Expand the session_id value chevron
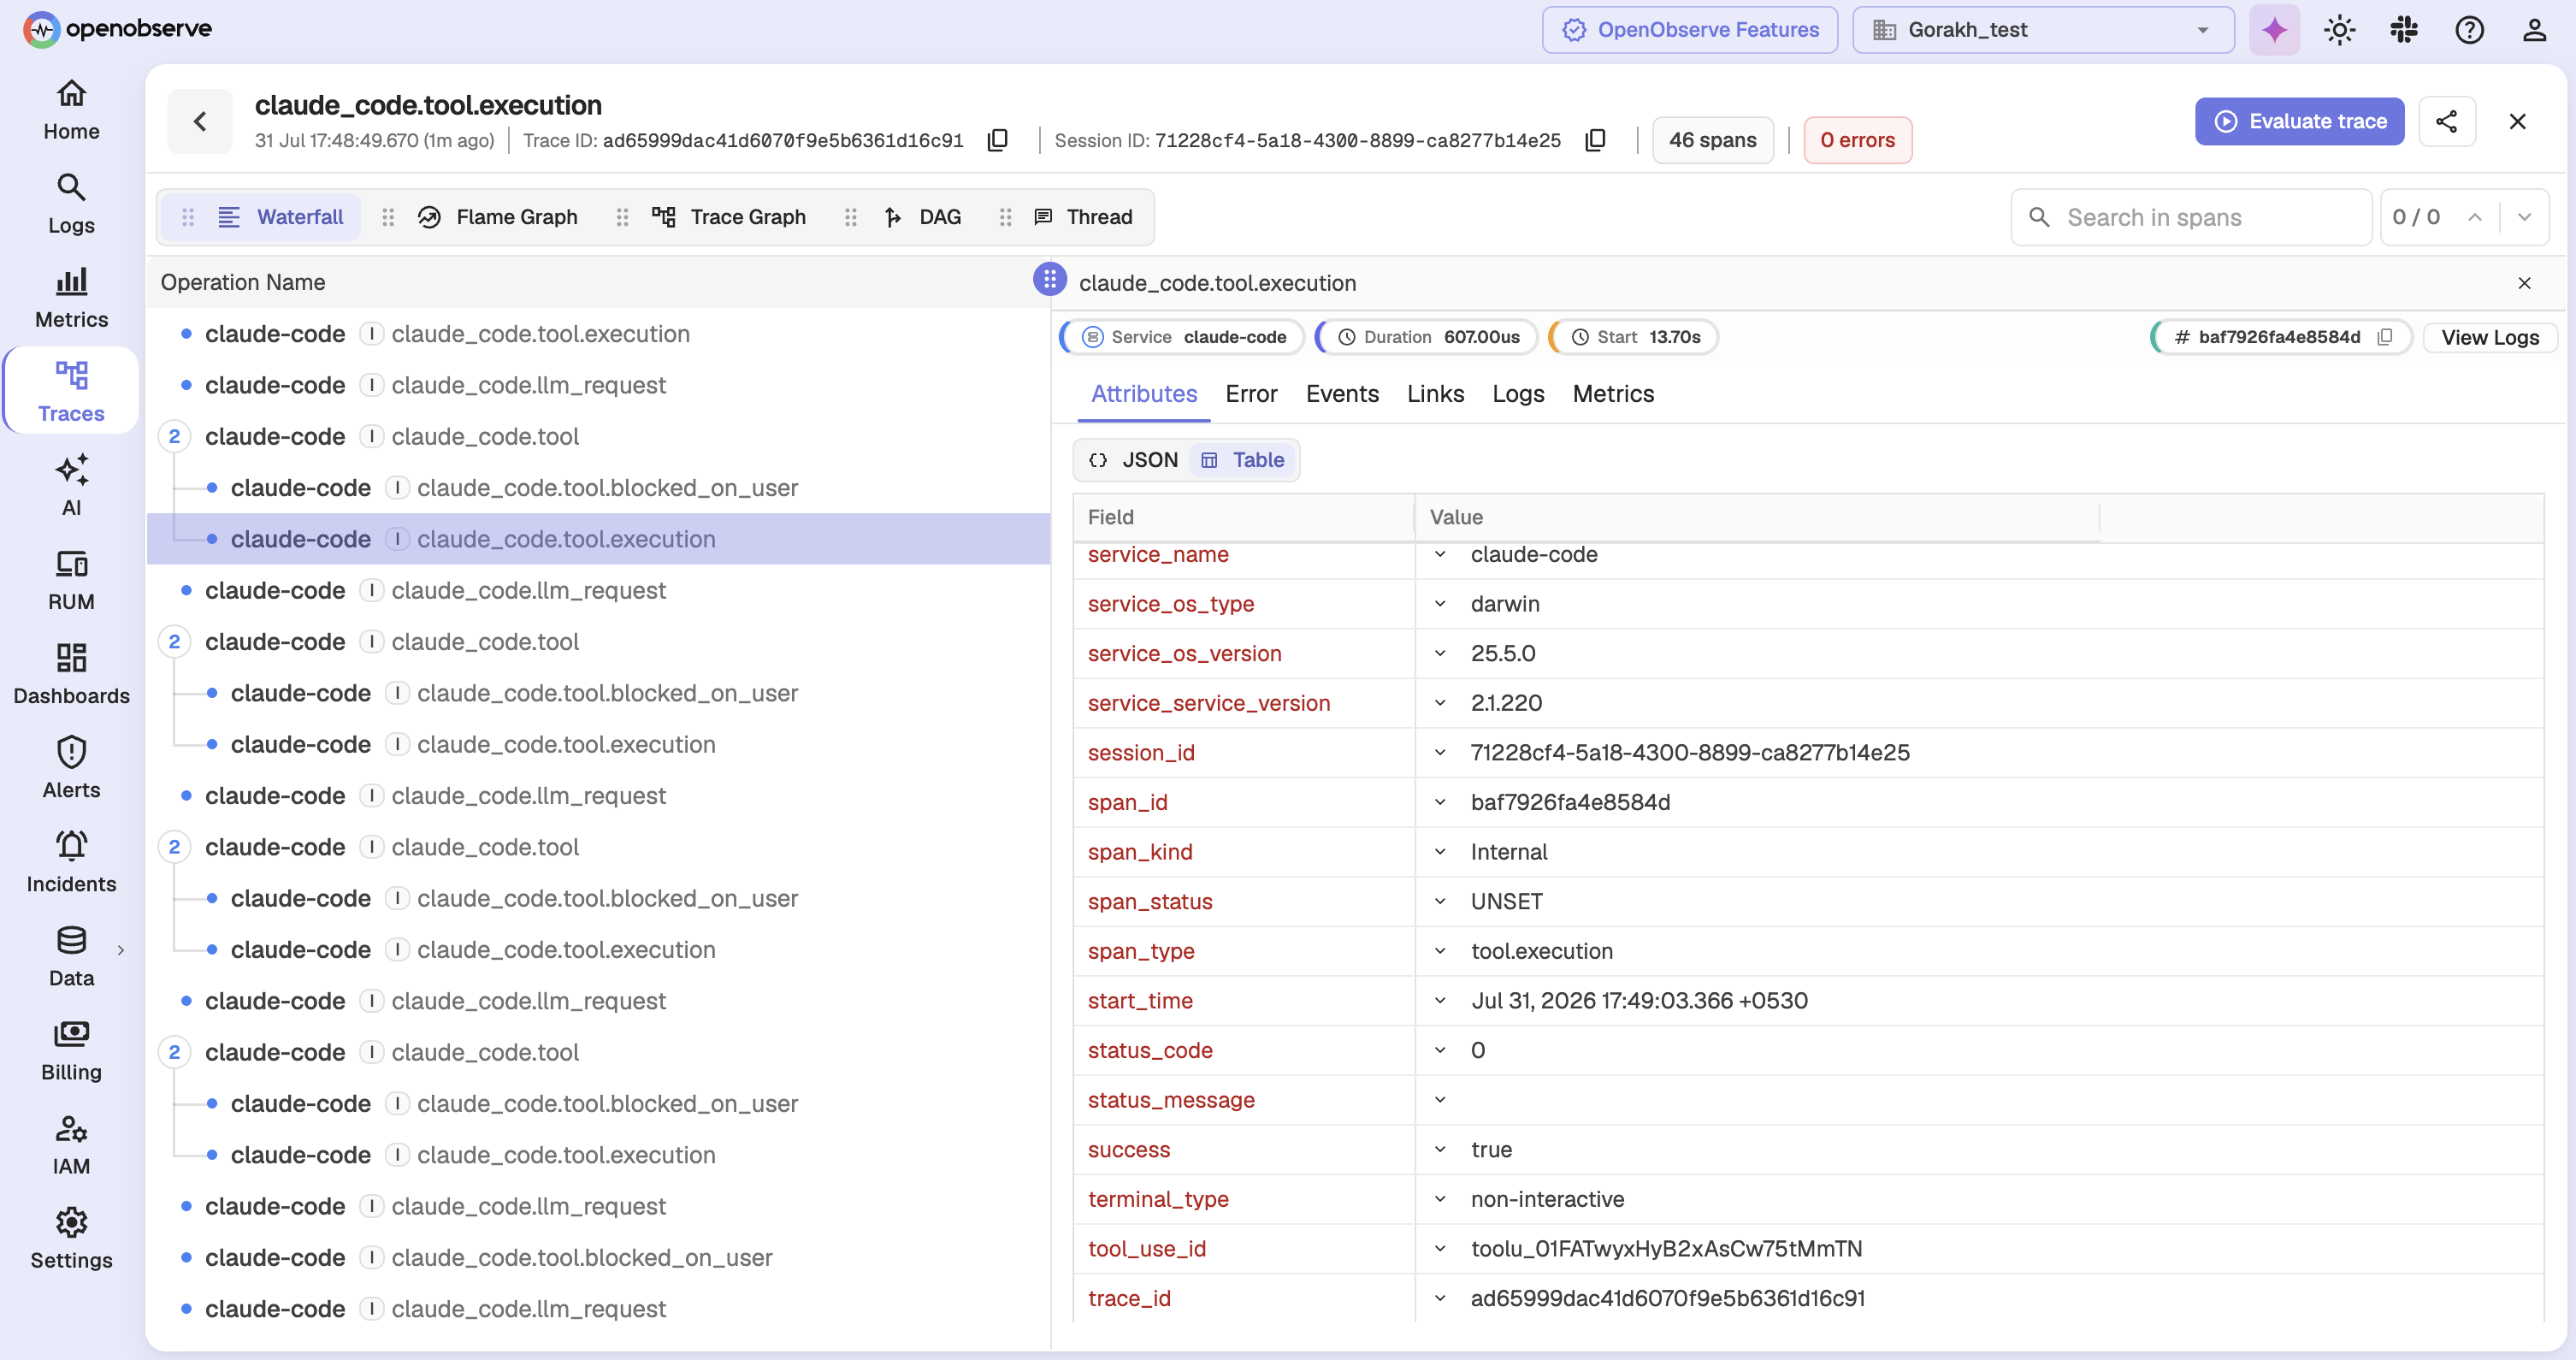2576x1360 pixels. click(x=1440, y=753)
